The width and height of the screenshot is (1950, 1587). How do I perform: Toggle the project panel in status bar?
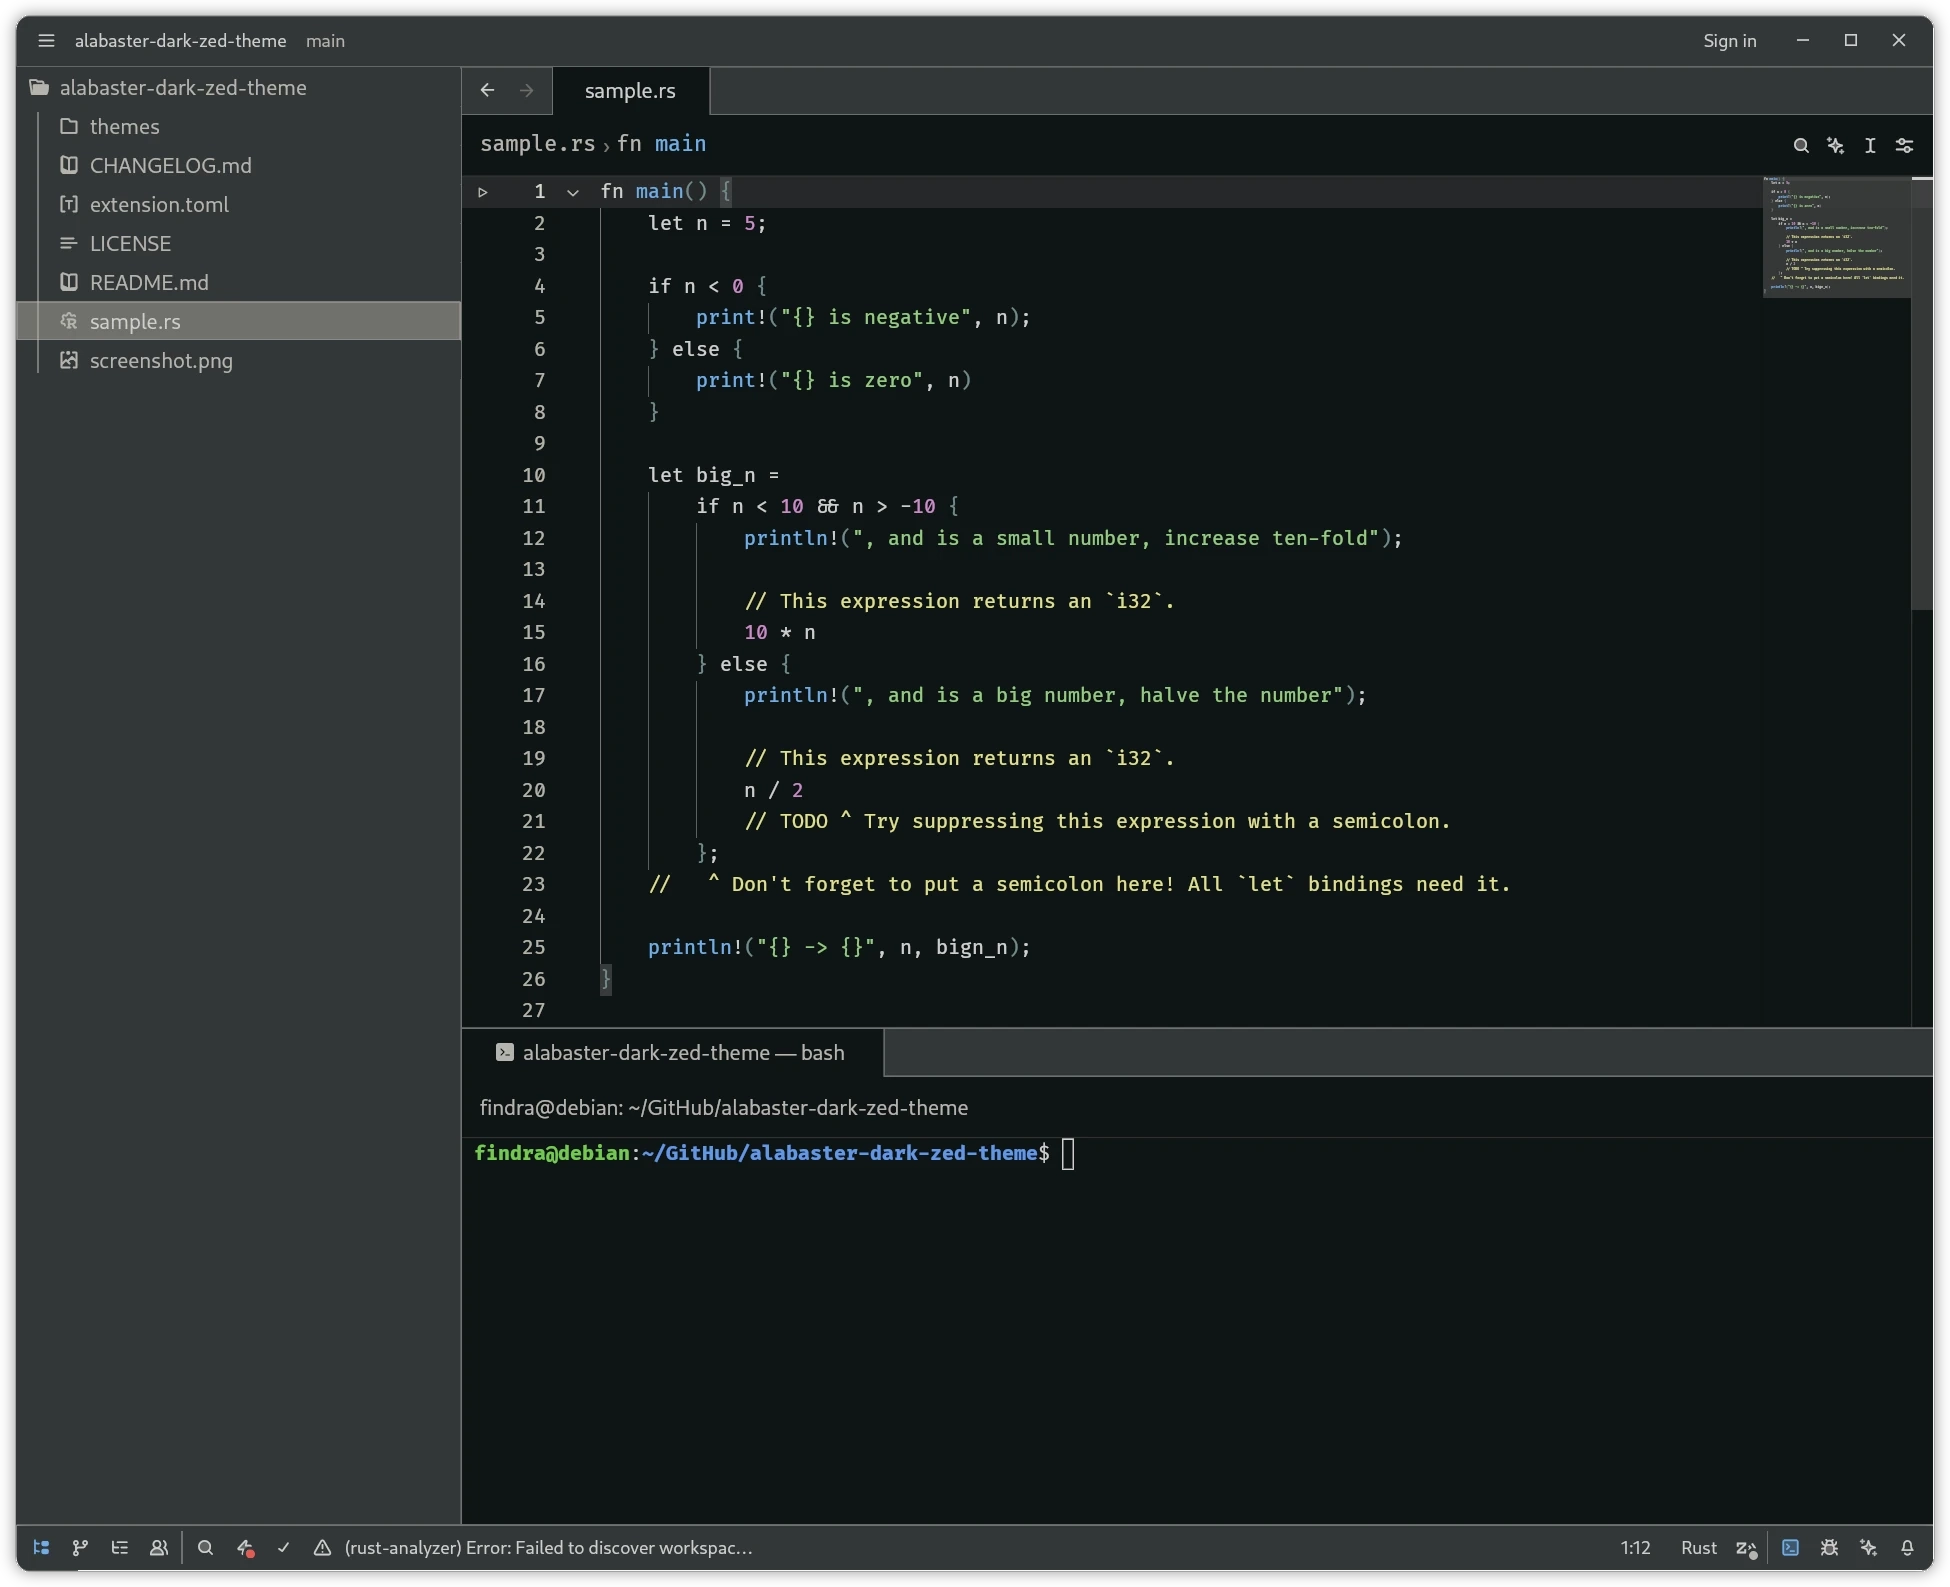41,1548
